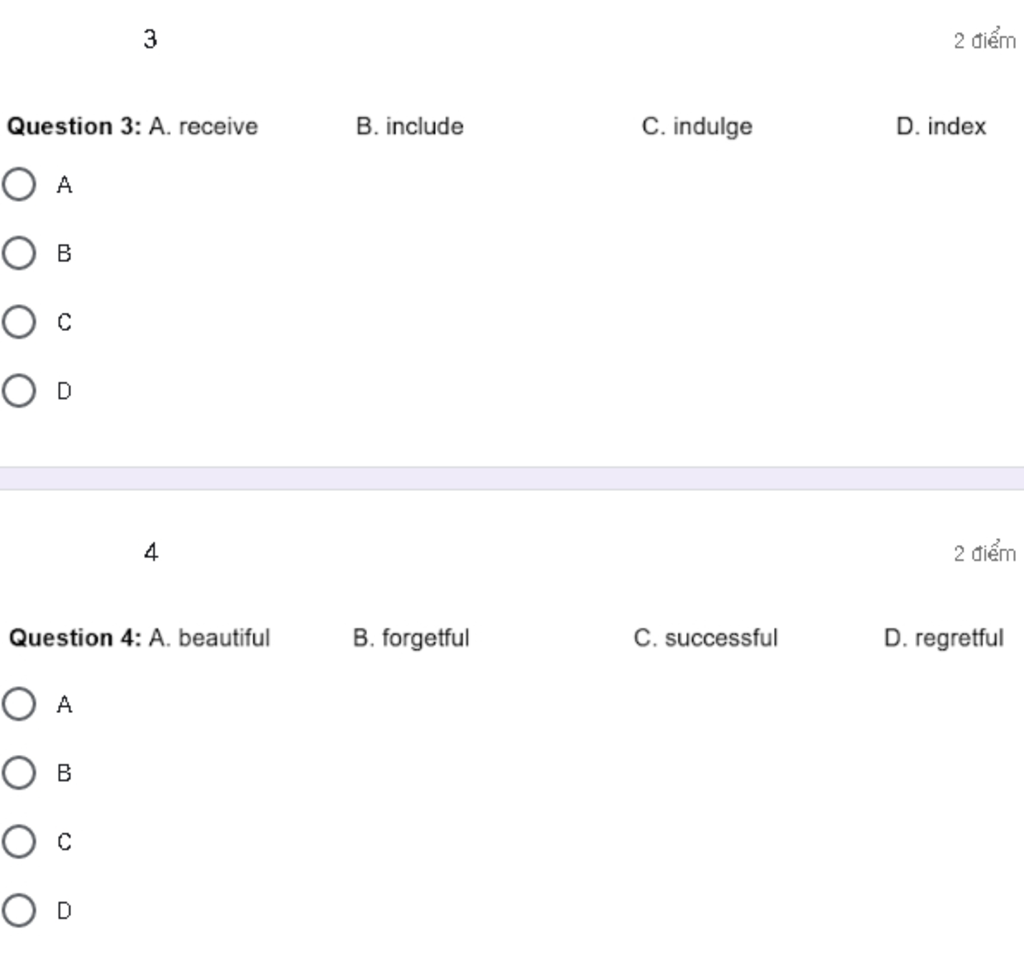Select option A for Question 3
Screen dimensions: 1024x962
(x=19, y=184)
